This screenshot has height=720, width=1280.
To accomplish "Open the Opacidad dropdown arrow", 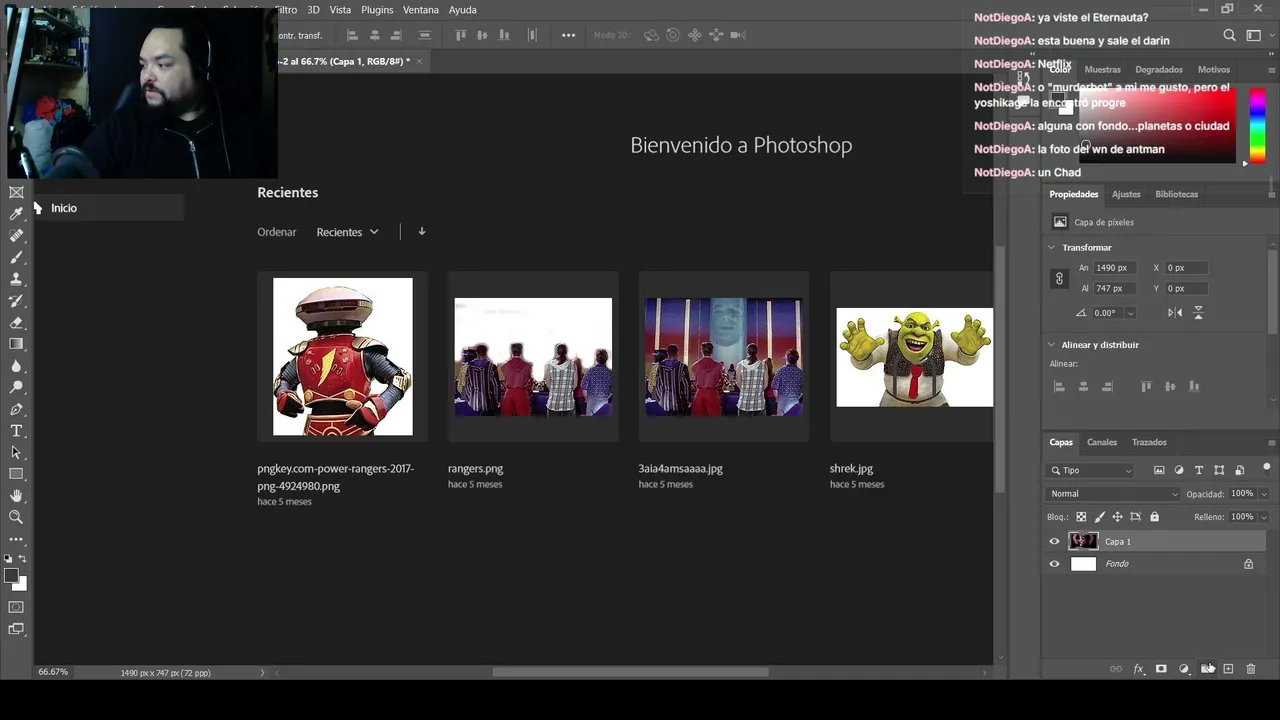I will 1264,494.
